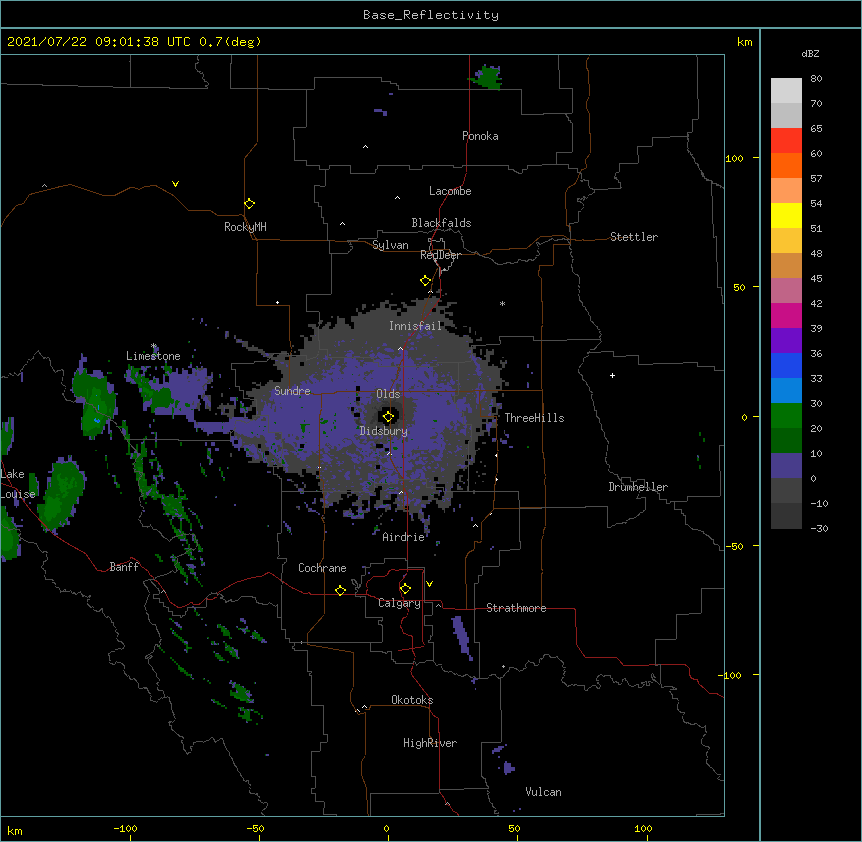
Task: Click the purple 10 dBZ color swatch
Action: 786,466
